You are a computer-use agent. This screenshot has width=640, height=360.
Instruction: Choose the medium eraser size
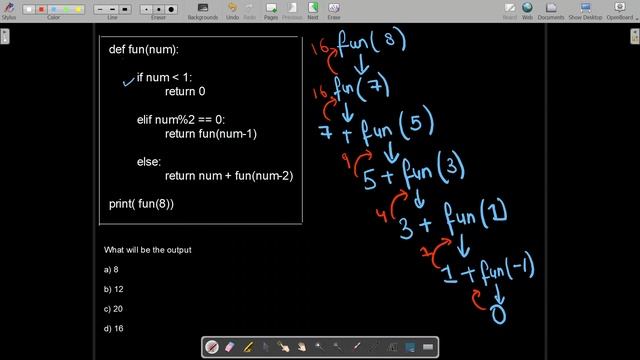(158, 9)
